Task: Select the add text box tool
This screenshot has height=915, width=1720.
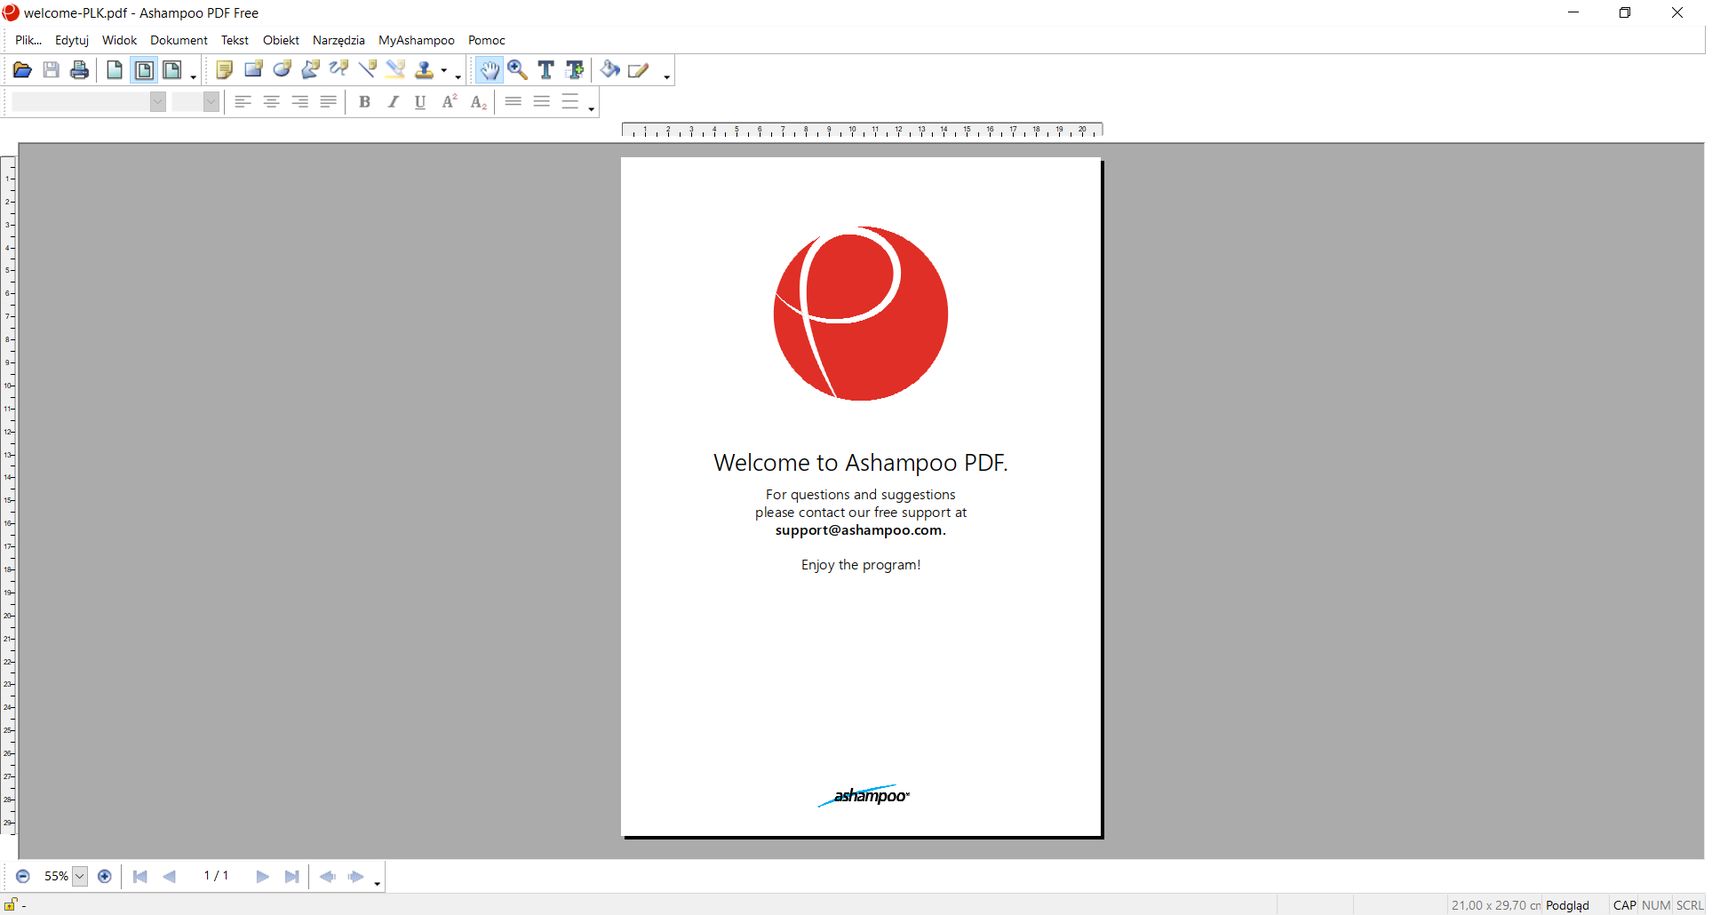Action: (x=575, y=70)
